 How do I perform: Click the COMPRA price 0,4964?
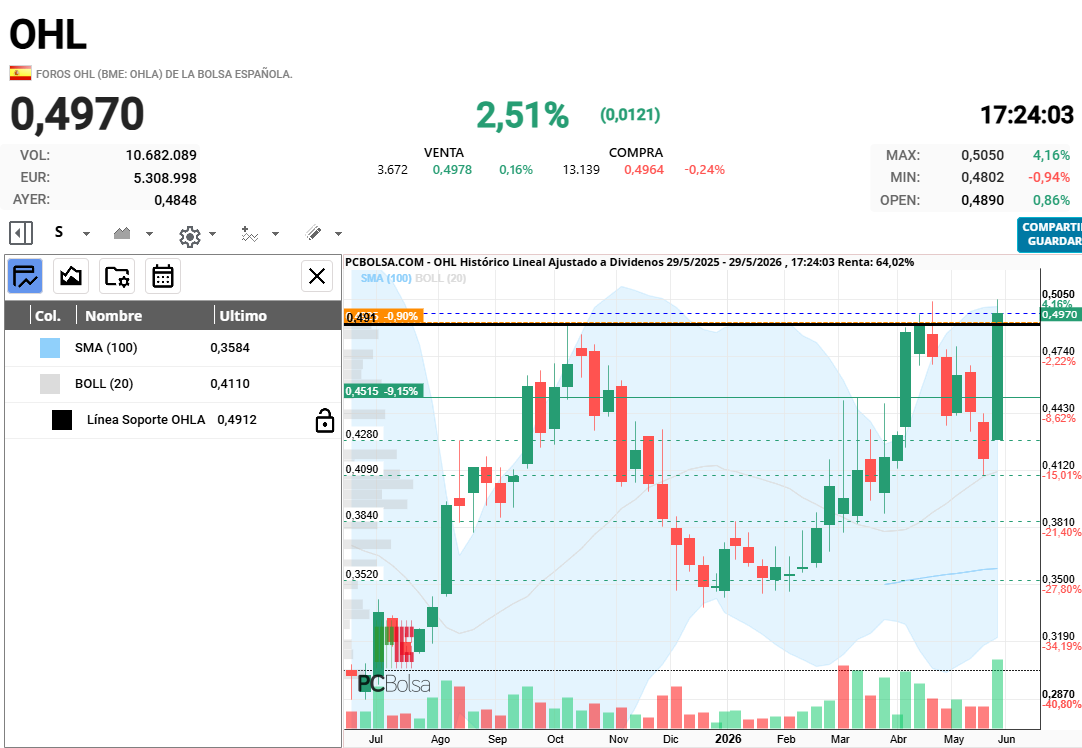pyautogui.click(x=644, y=170)
